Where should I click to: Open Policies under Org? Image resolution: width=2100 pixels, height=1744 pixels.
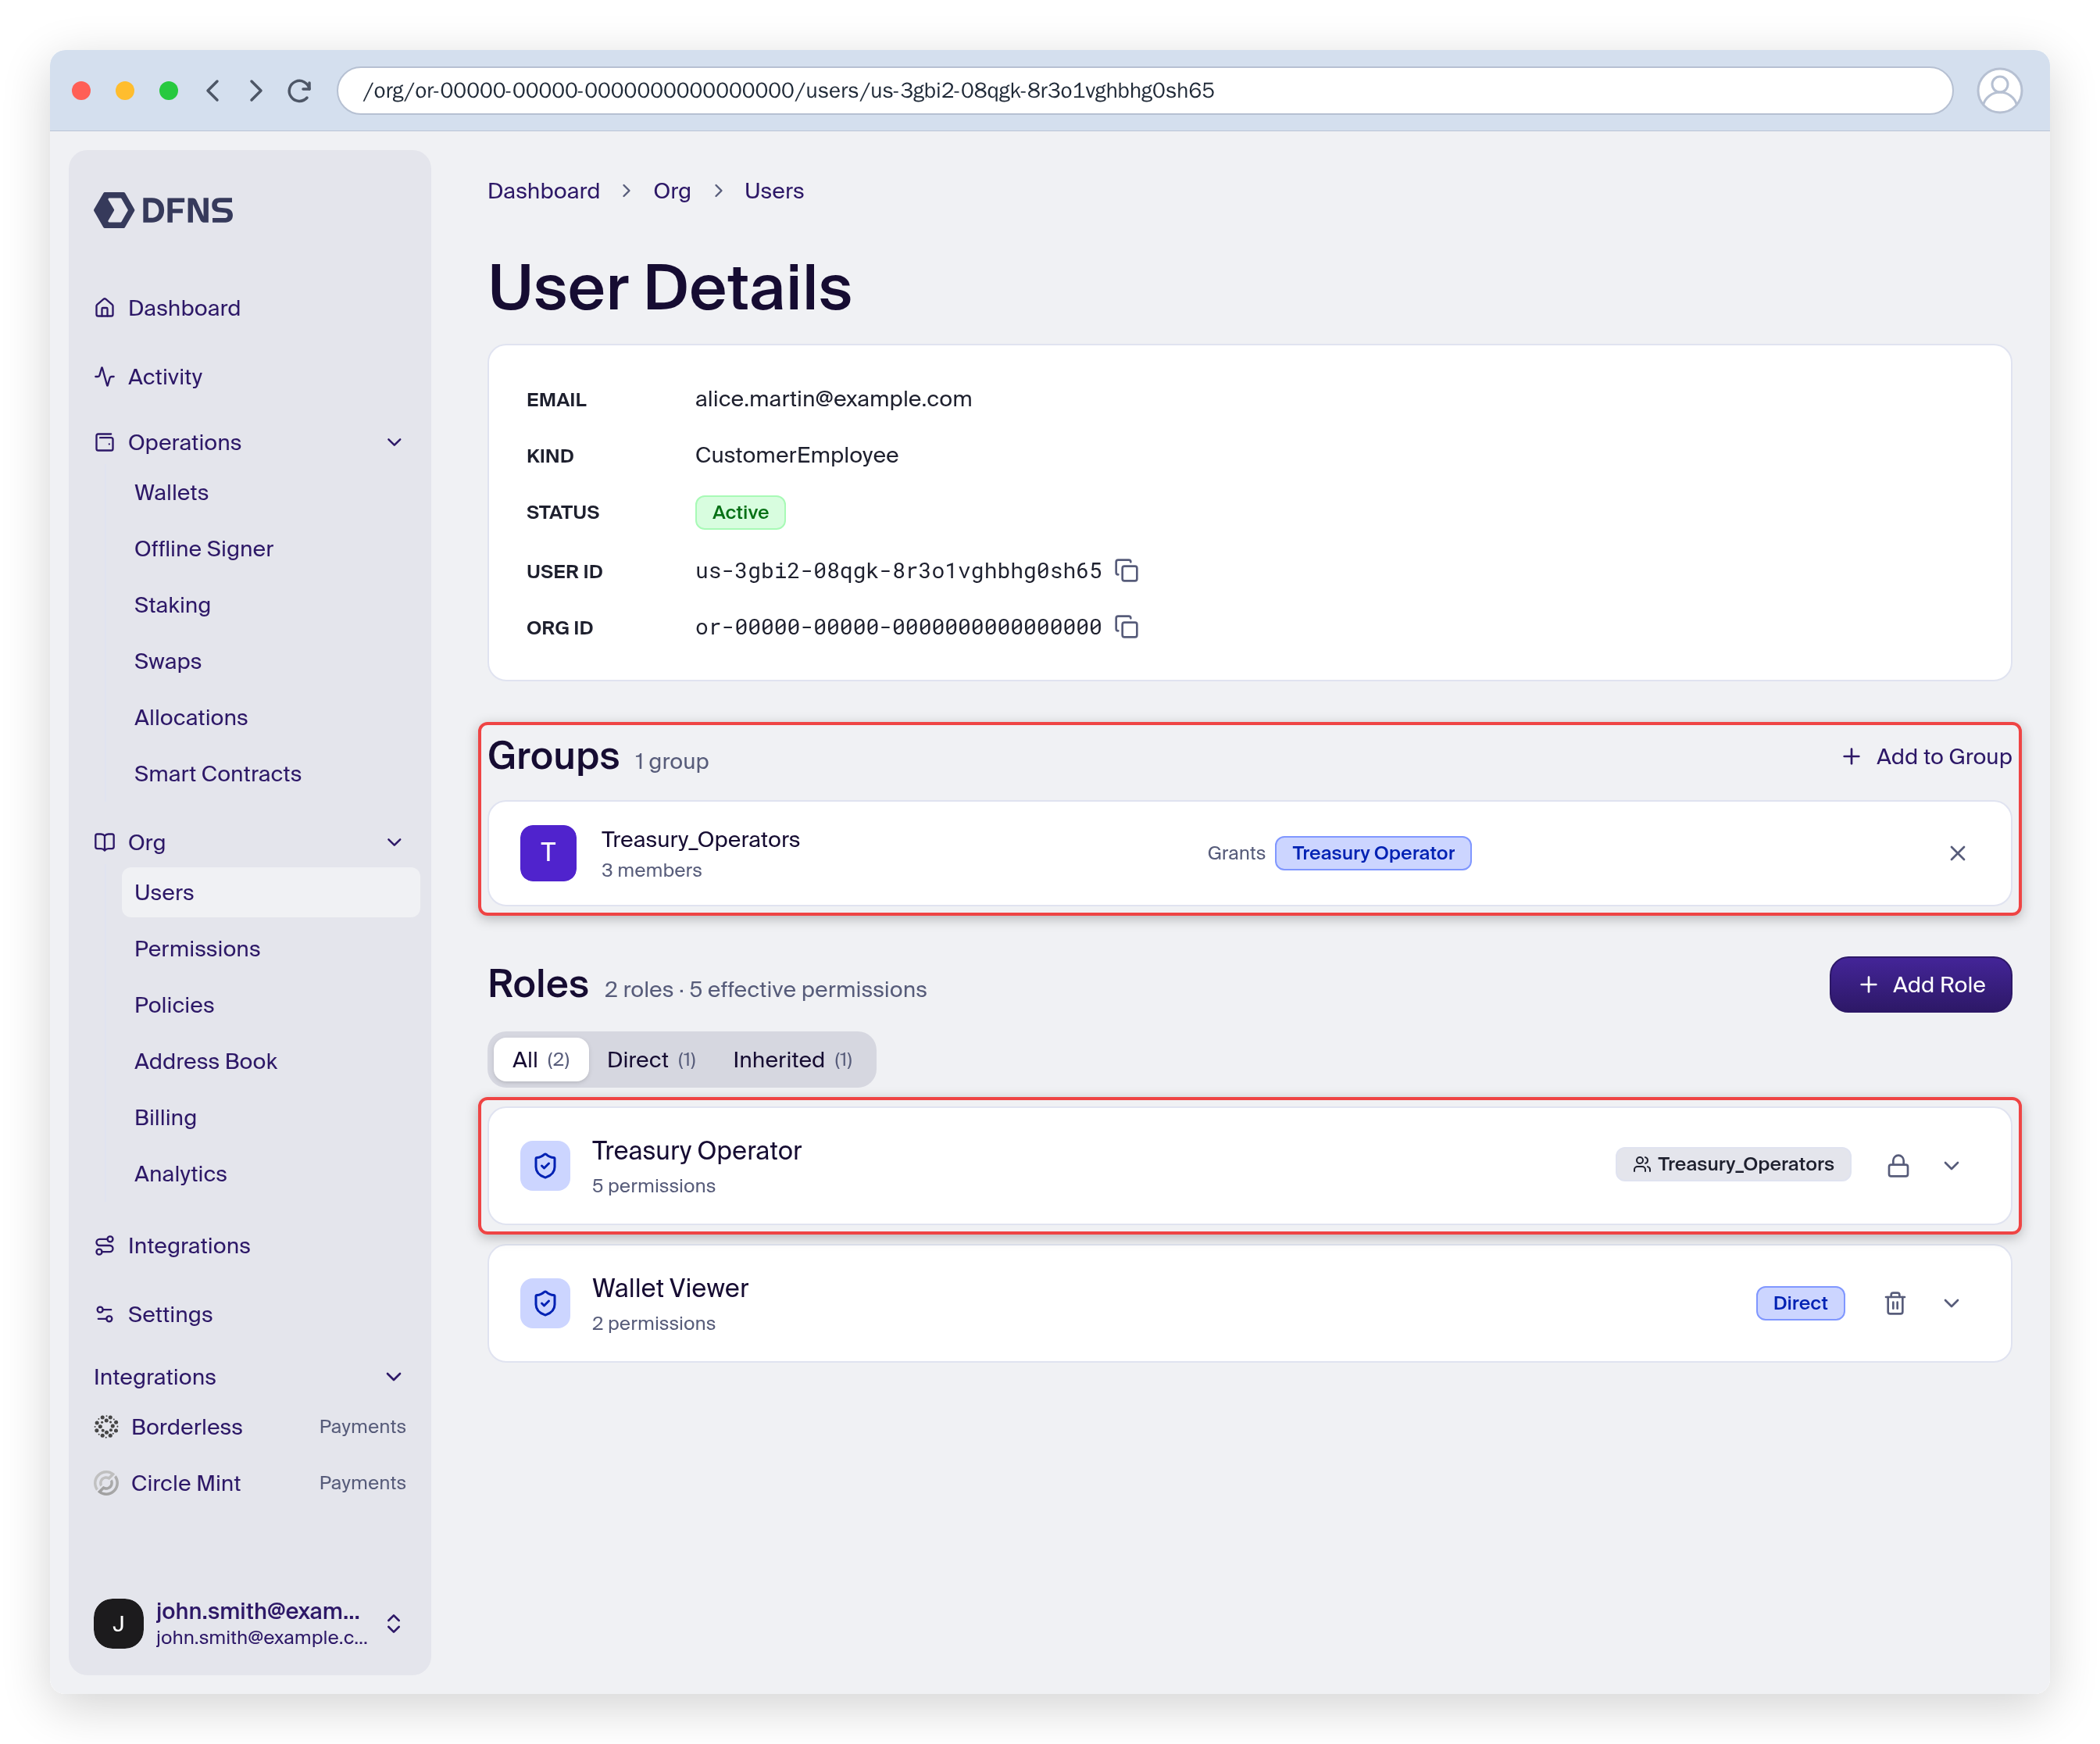(174, 1005)
